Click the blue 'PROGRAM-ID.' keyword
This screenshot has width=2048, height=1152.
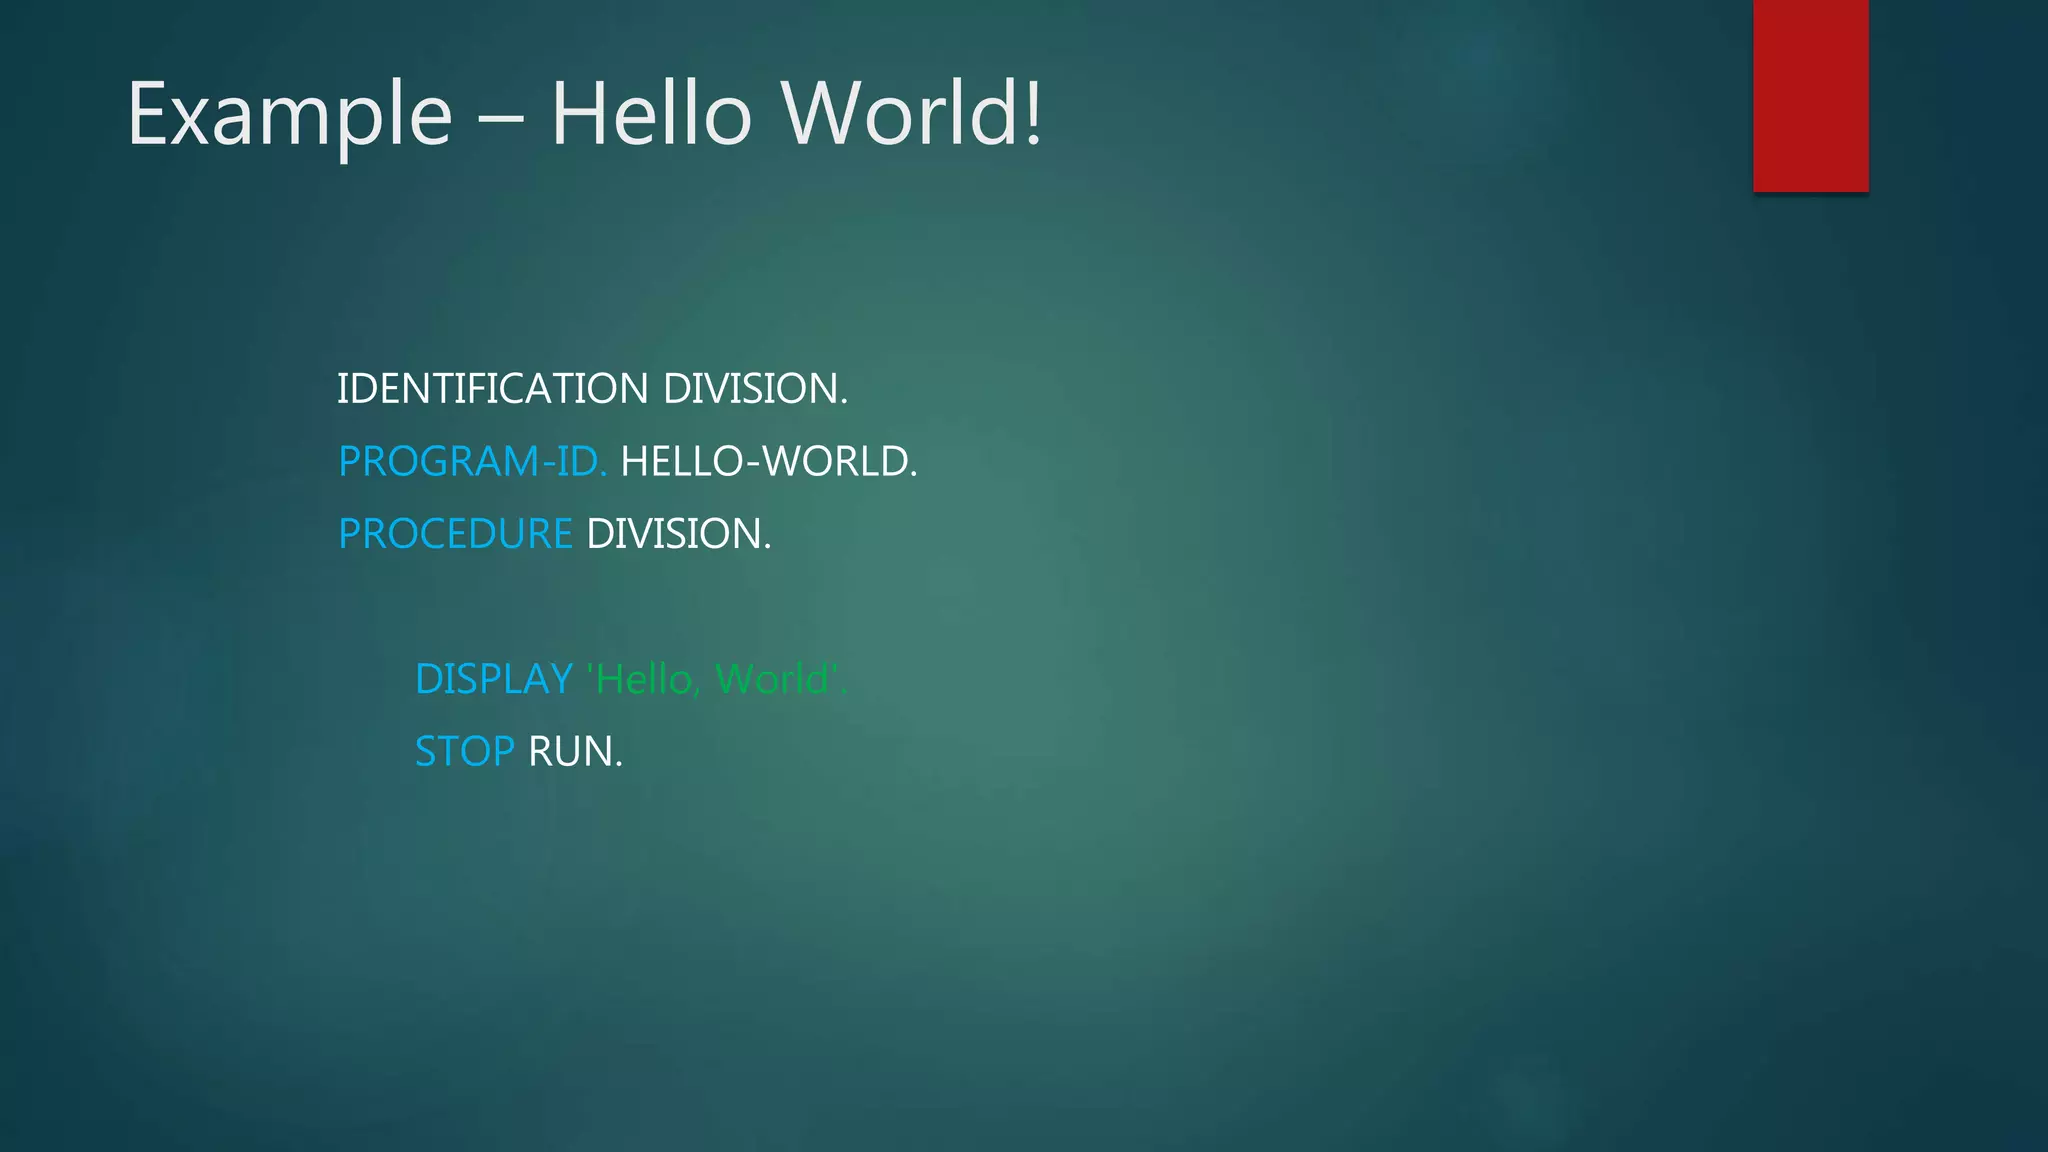tap(473, 461)
